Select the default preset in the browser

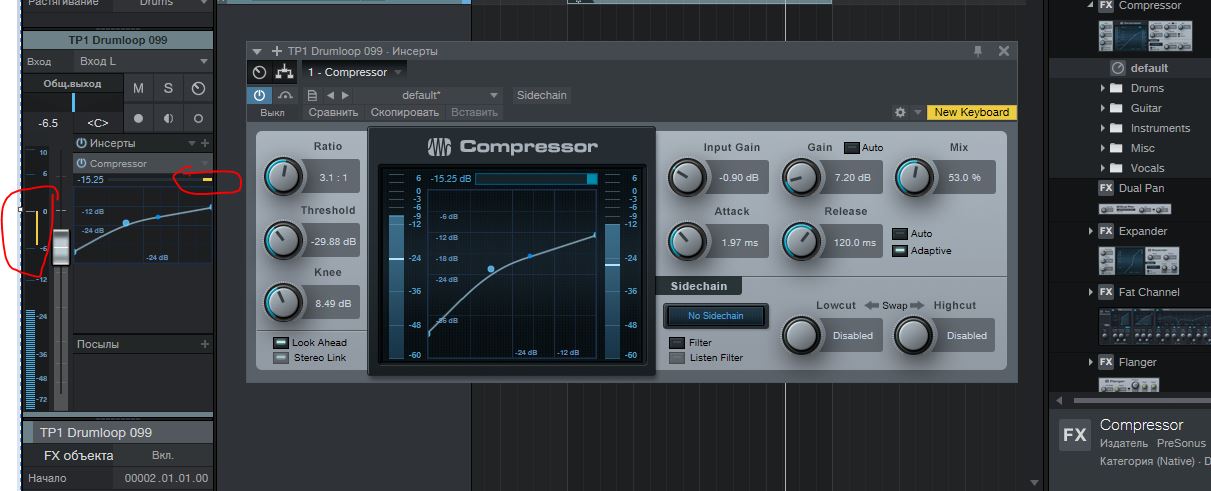[x=1149, y=68]
